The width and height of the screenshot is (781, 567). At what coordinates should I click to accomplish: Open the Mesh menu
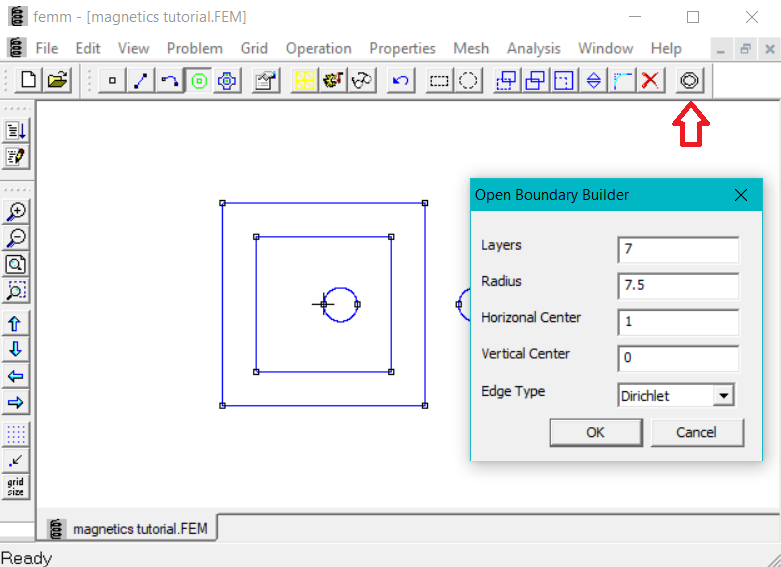471,48
